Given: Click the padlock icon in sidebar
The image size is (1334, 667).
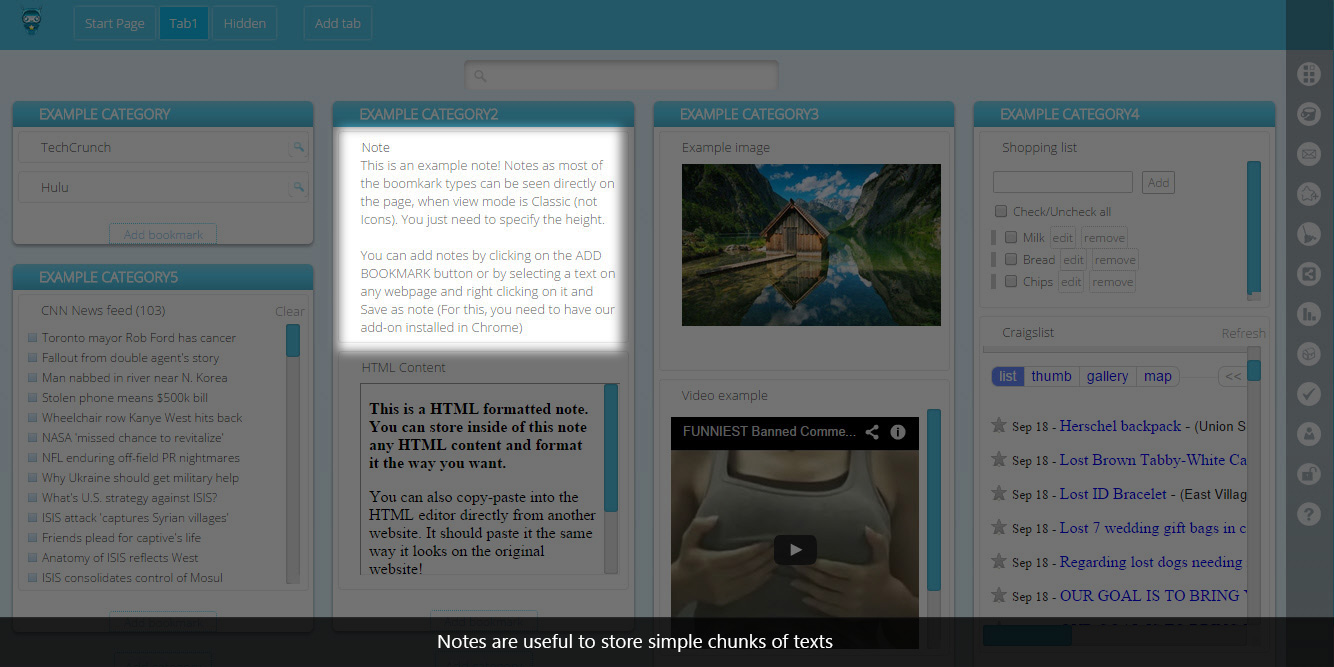Looking at the screenshot, I should pyautogui.click(x=1308, y=474).
